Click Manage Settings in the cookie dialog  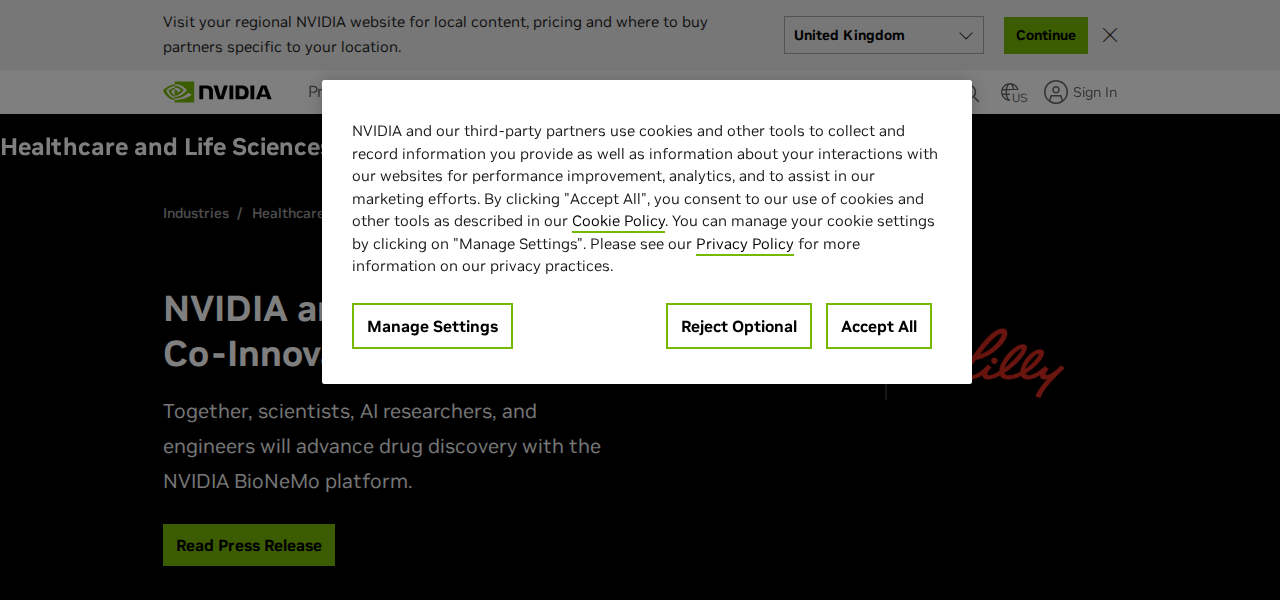pos(432,326)
